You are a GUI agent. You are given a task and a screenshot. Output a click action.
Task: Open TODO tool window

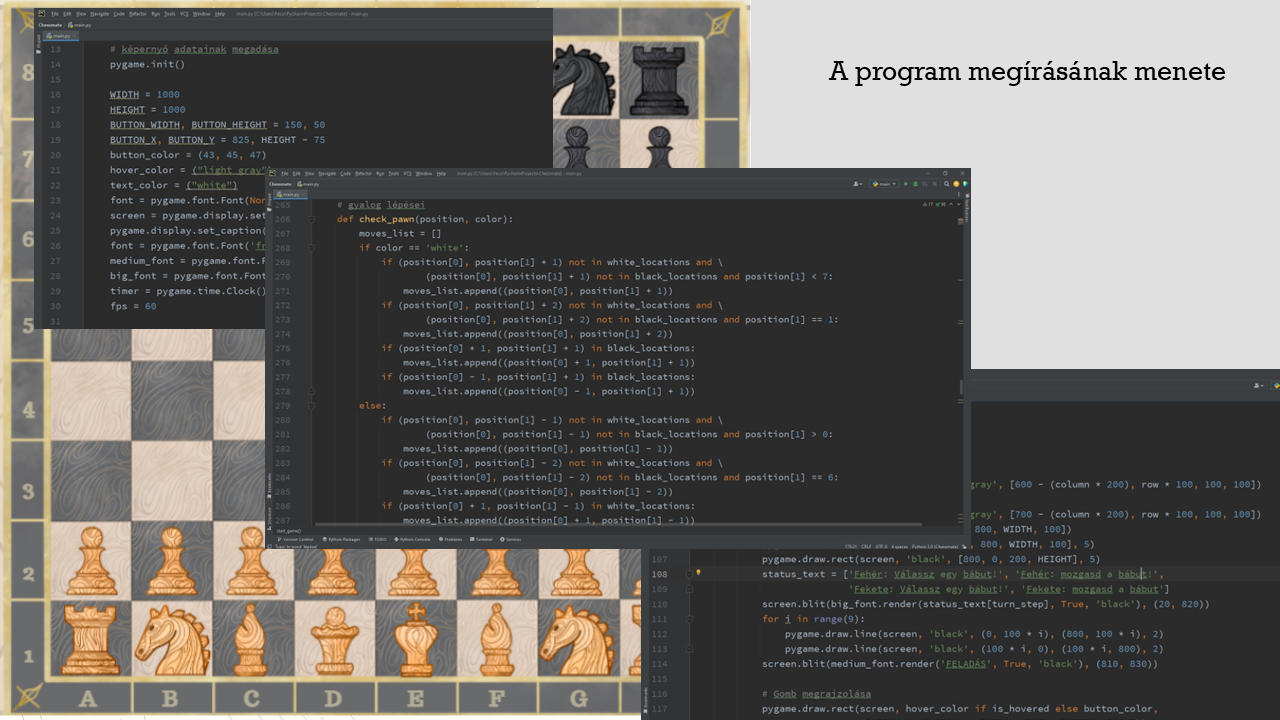tap(377, 539)
